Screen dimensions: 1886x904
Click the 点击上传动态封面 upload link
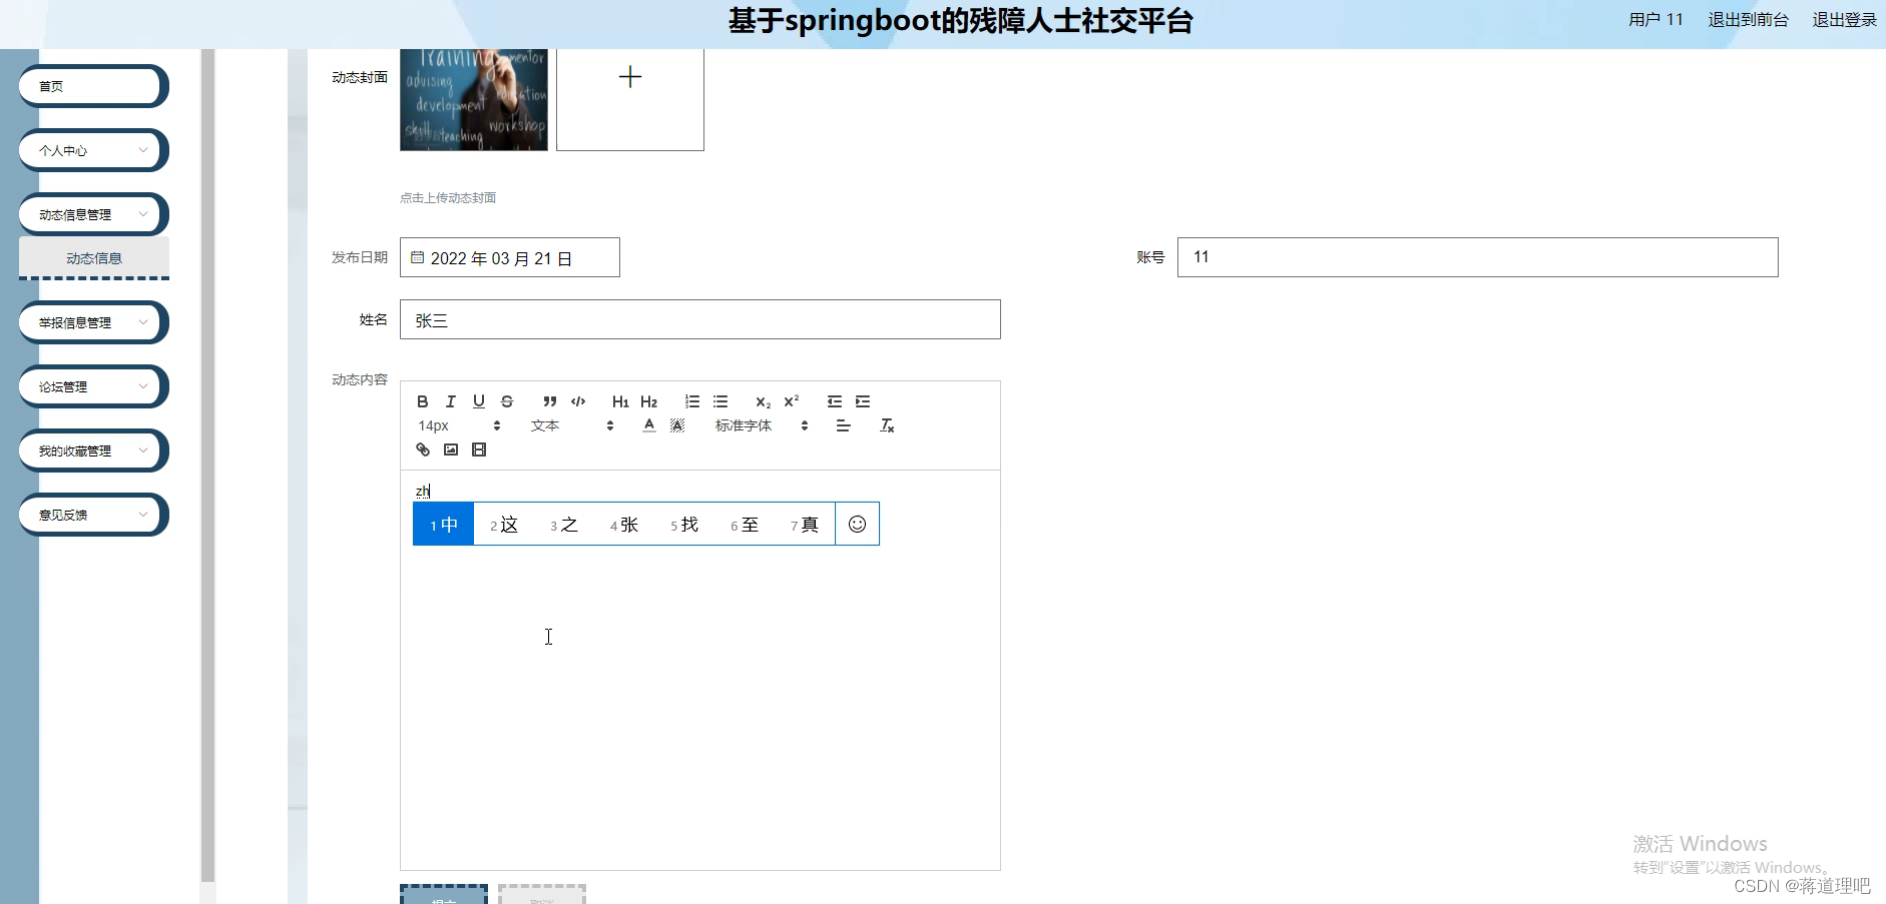click(448, 197)
